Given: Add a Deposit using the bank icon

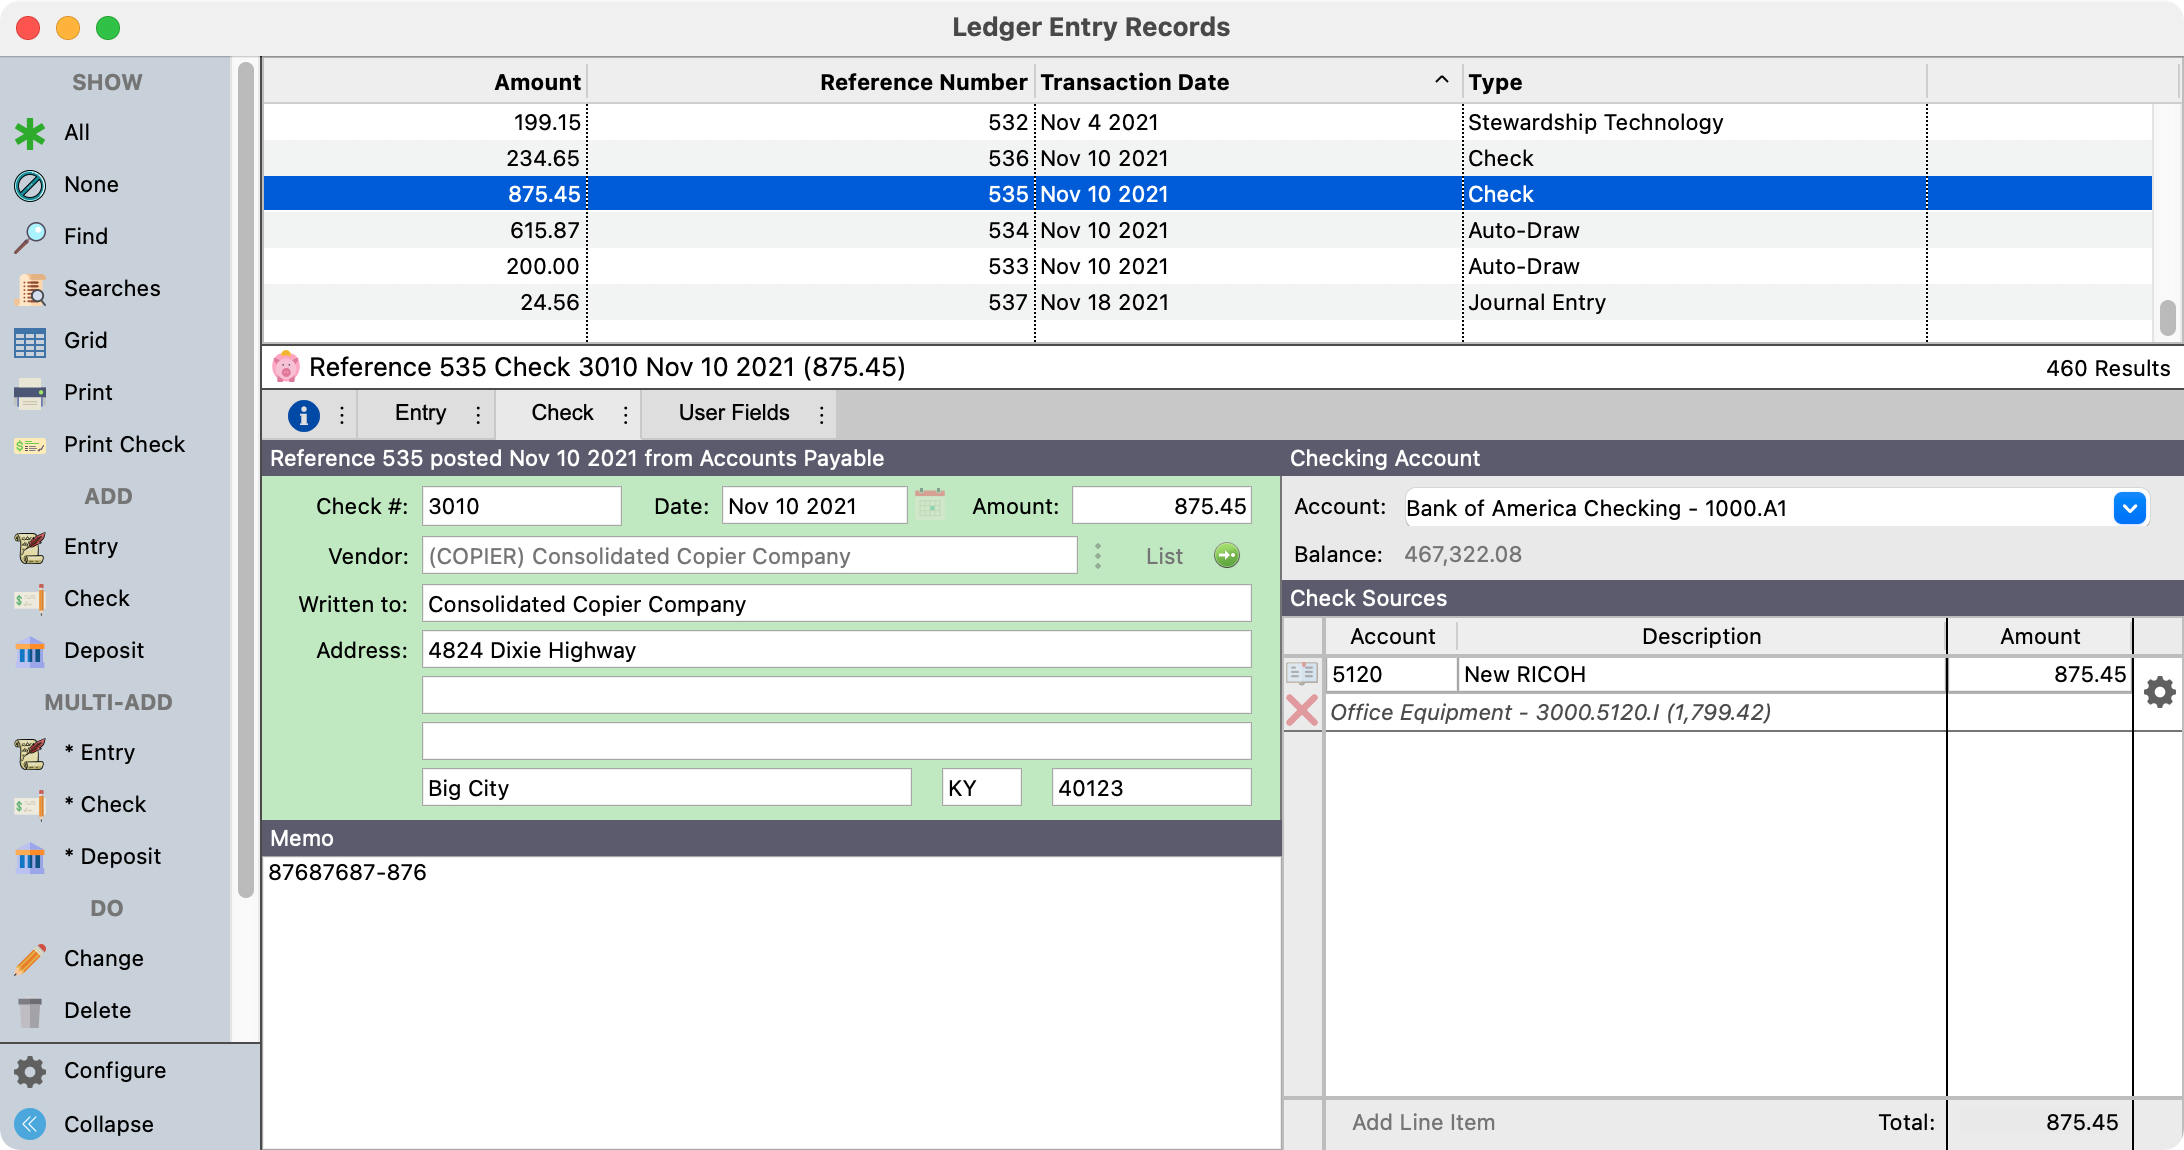Looking at the screenshot, I should (30, 651).
